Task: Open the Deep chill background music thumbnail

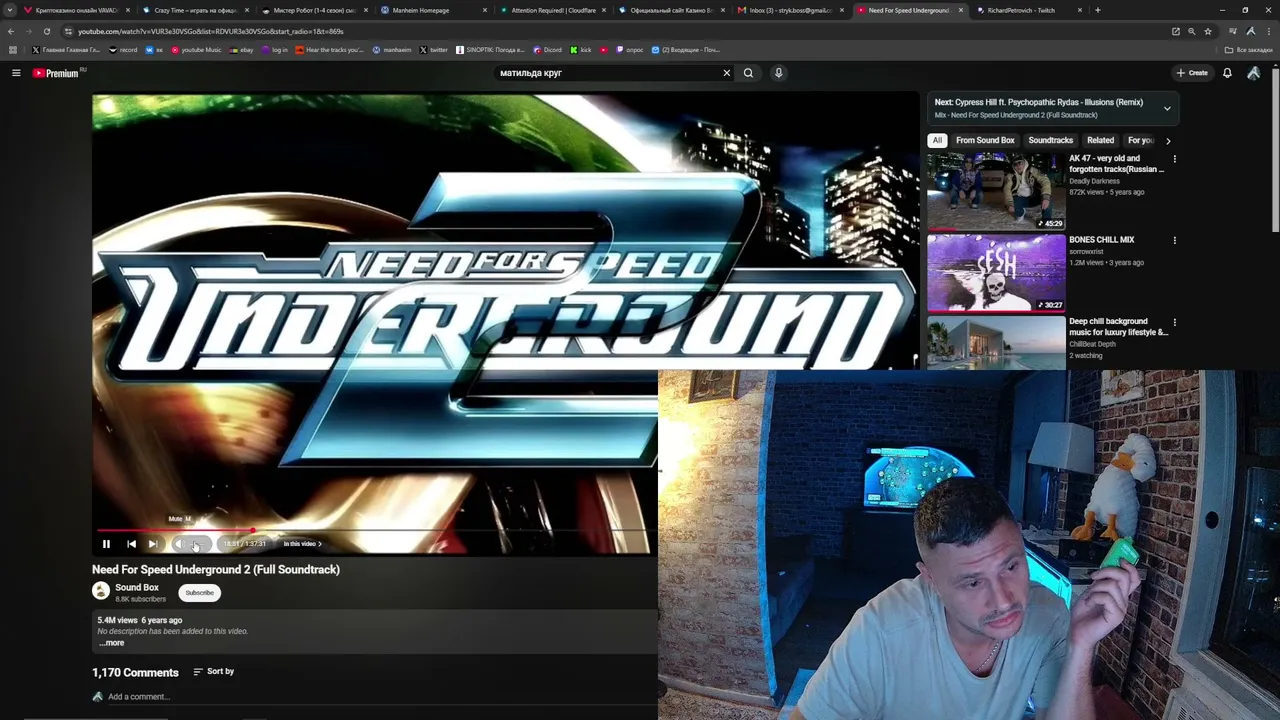Action: [996, 343]
